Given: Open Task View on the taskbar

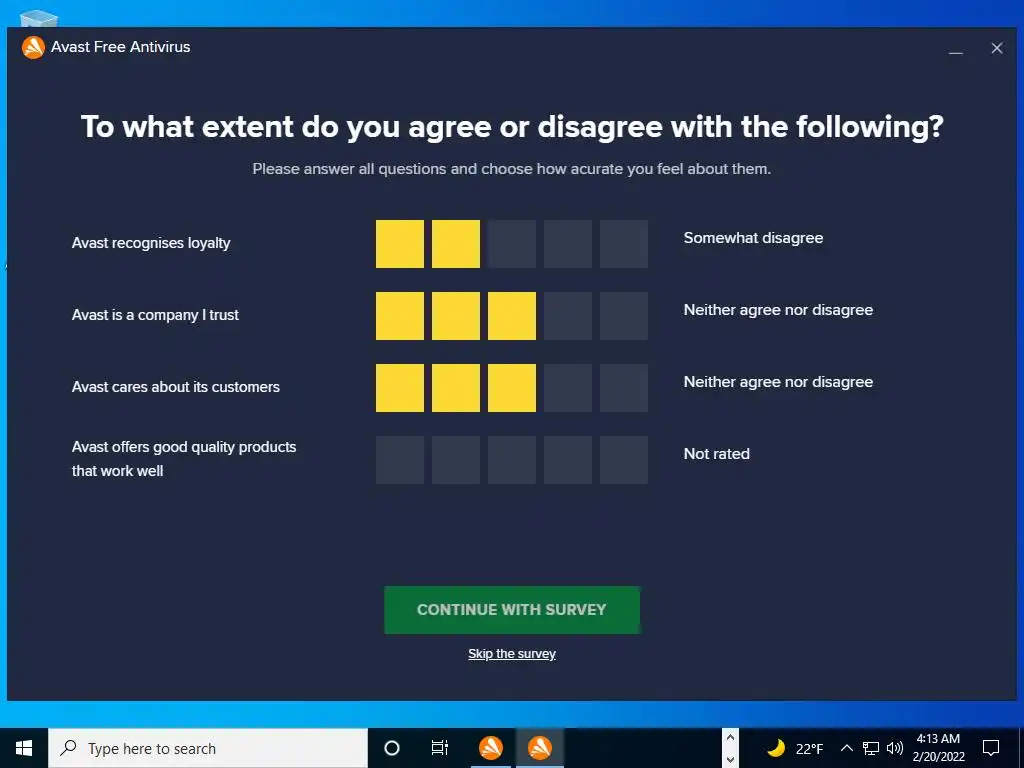Looking at the screenshot, I should pyautogui.click(x=440, y=748).
